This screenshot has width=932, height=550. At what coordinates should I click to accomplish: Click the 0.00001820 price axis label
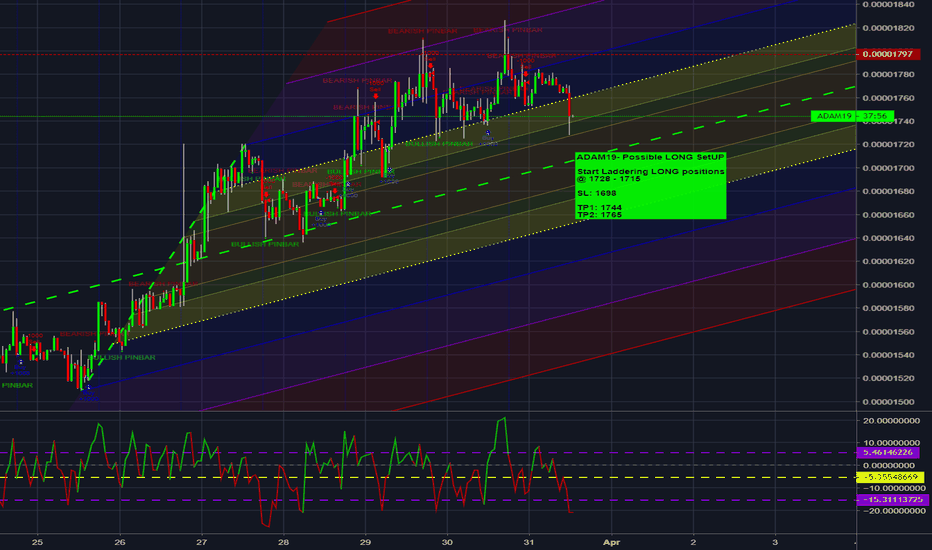pyautogui.click(x=888, y=28)
